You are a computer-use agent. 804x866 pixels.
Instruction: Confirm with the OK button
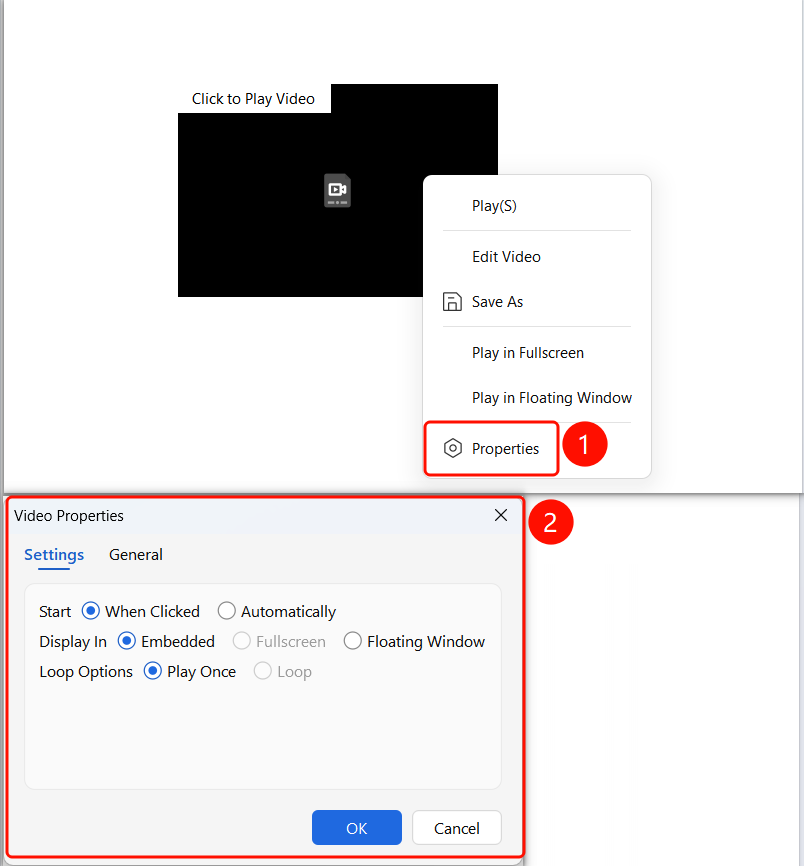[x=357, y=827]
